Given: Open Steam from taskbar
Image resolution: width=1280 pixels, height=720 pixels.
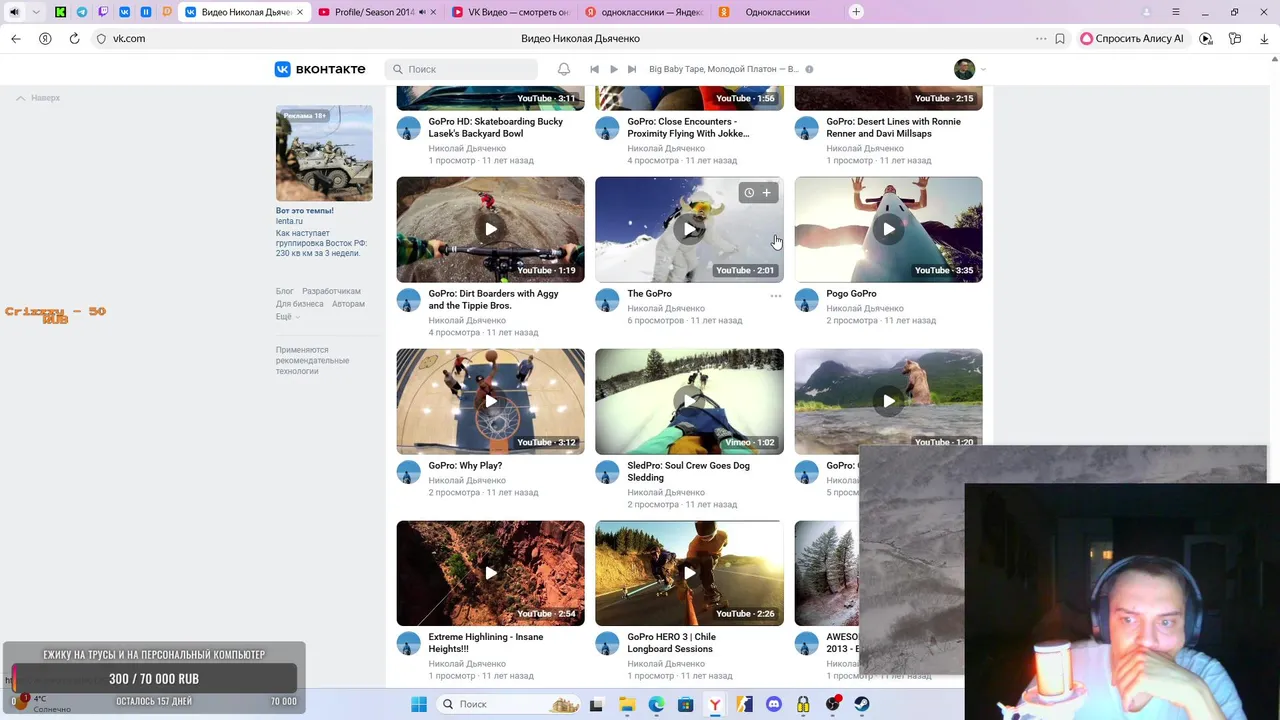Looking at the screenshot, I should [862, 704].
